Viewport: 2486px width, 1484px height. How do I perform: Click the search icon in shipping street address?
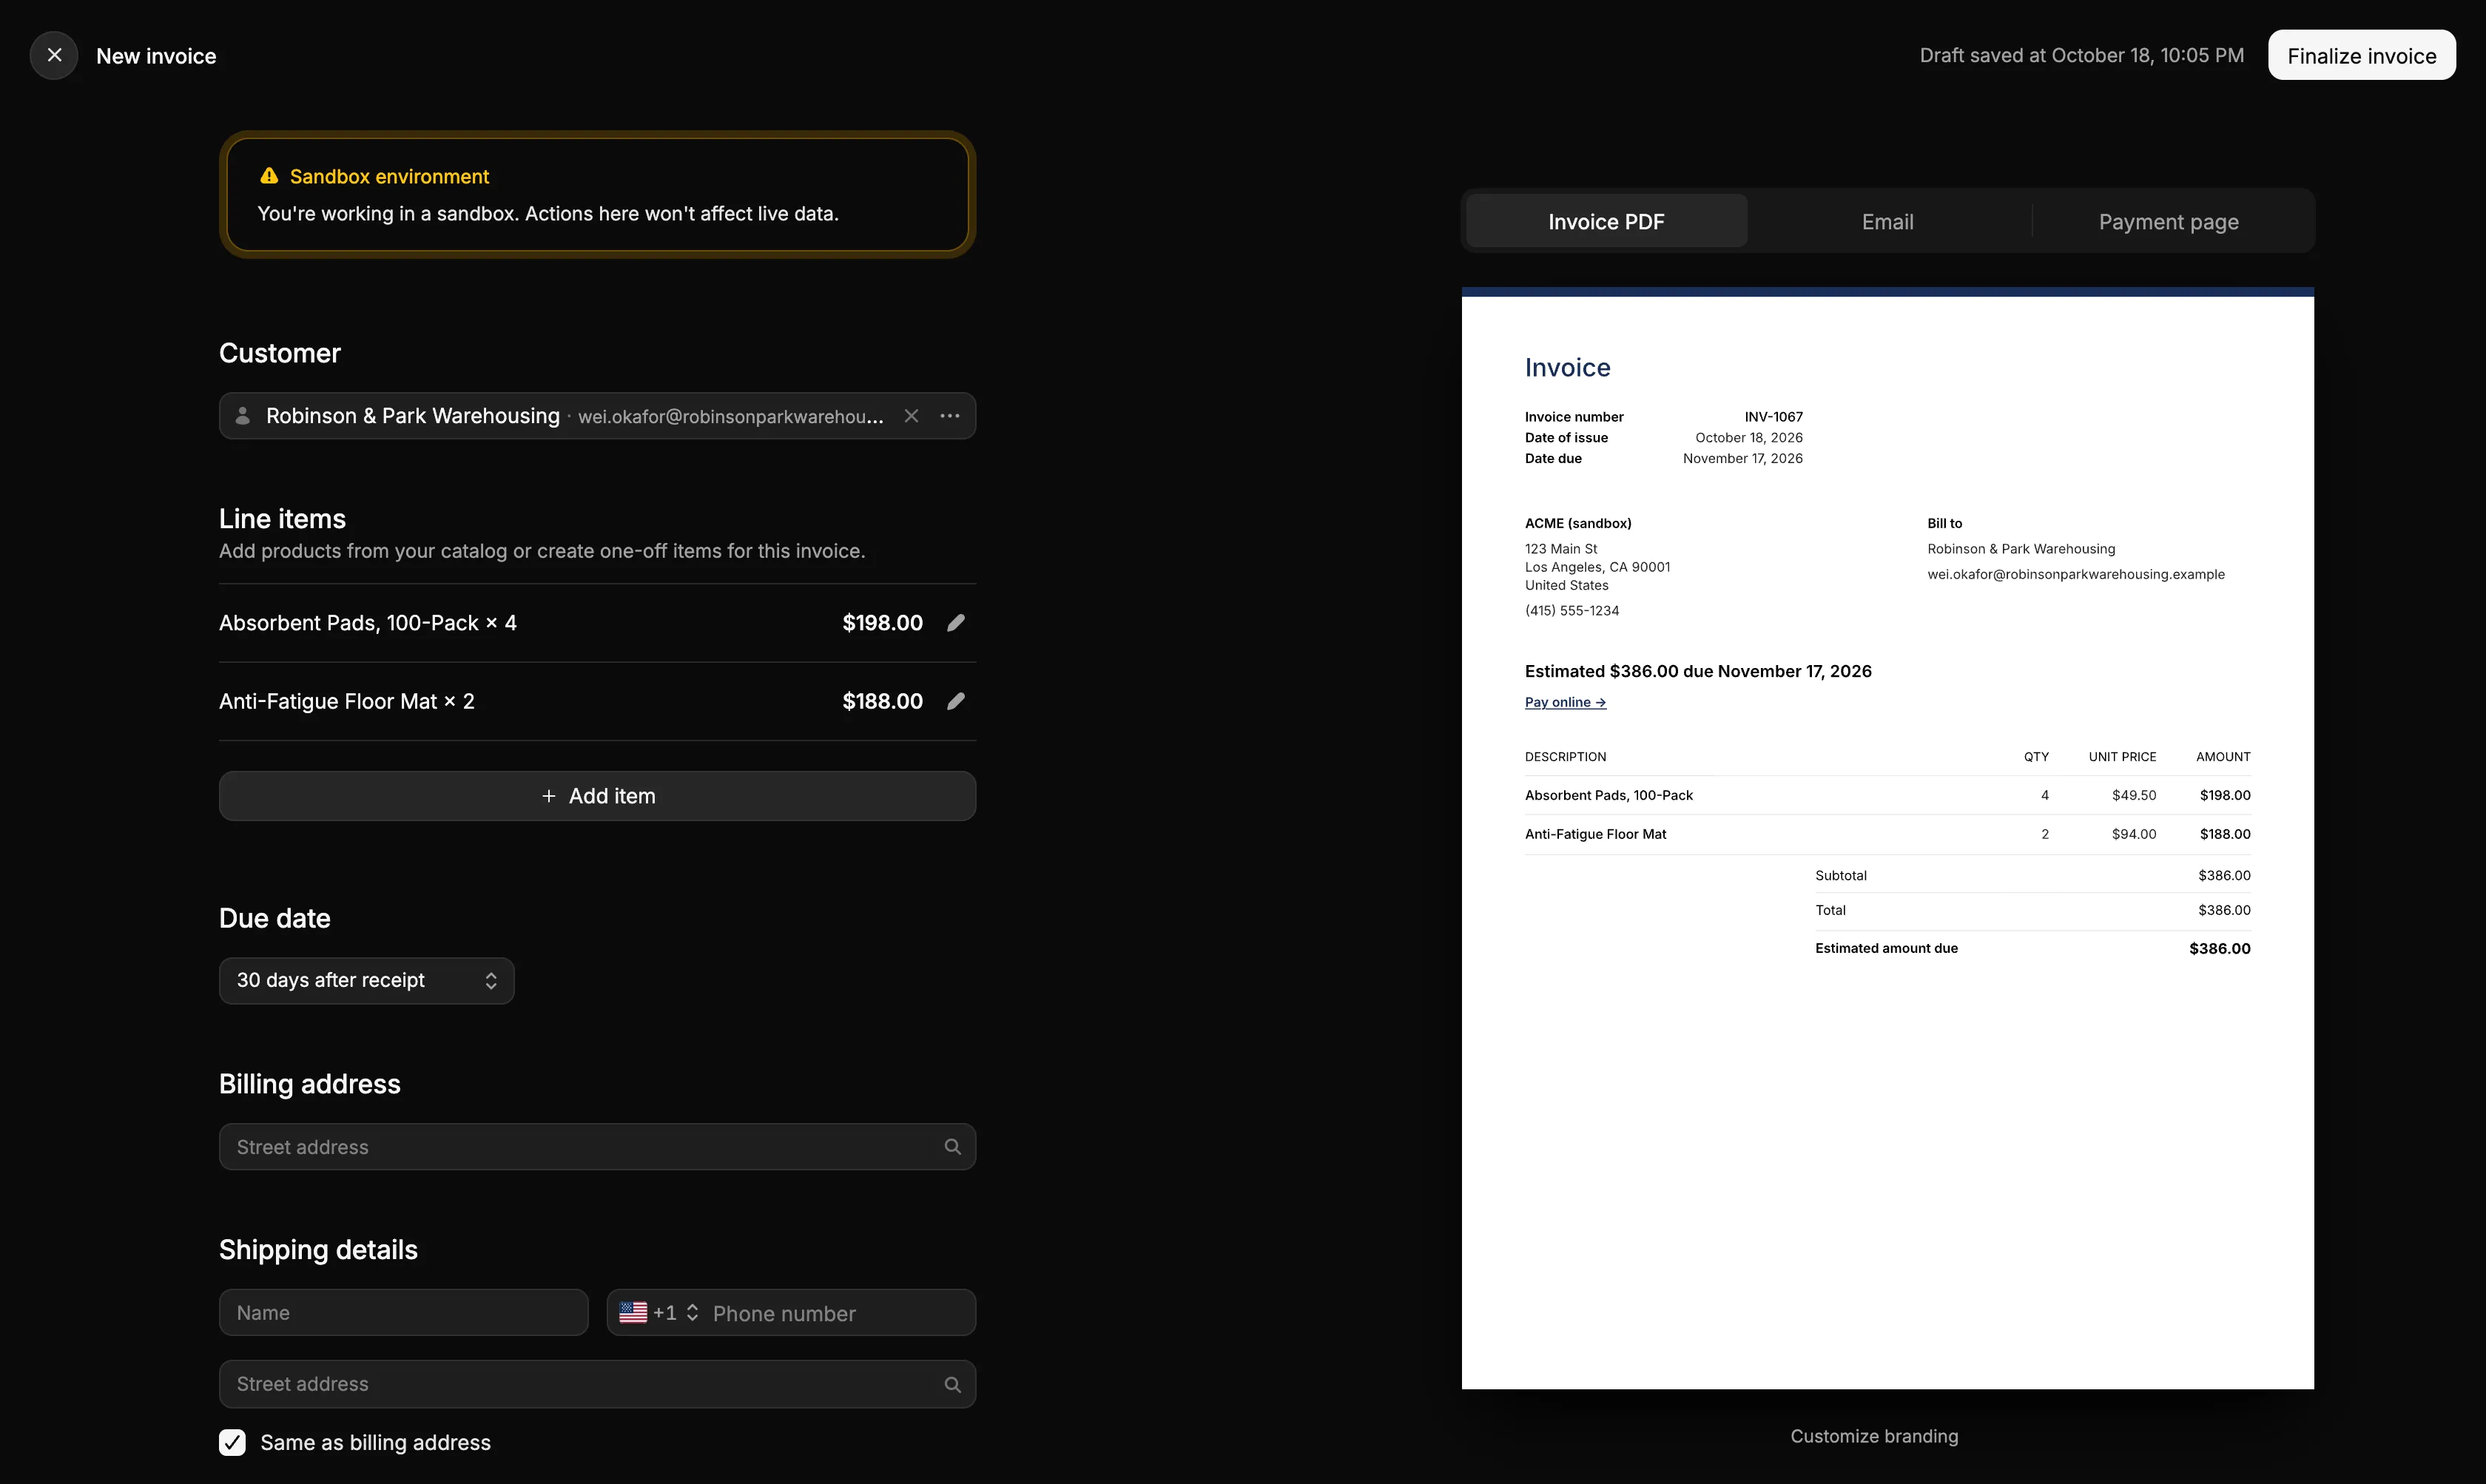[x=953, y=1385]
